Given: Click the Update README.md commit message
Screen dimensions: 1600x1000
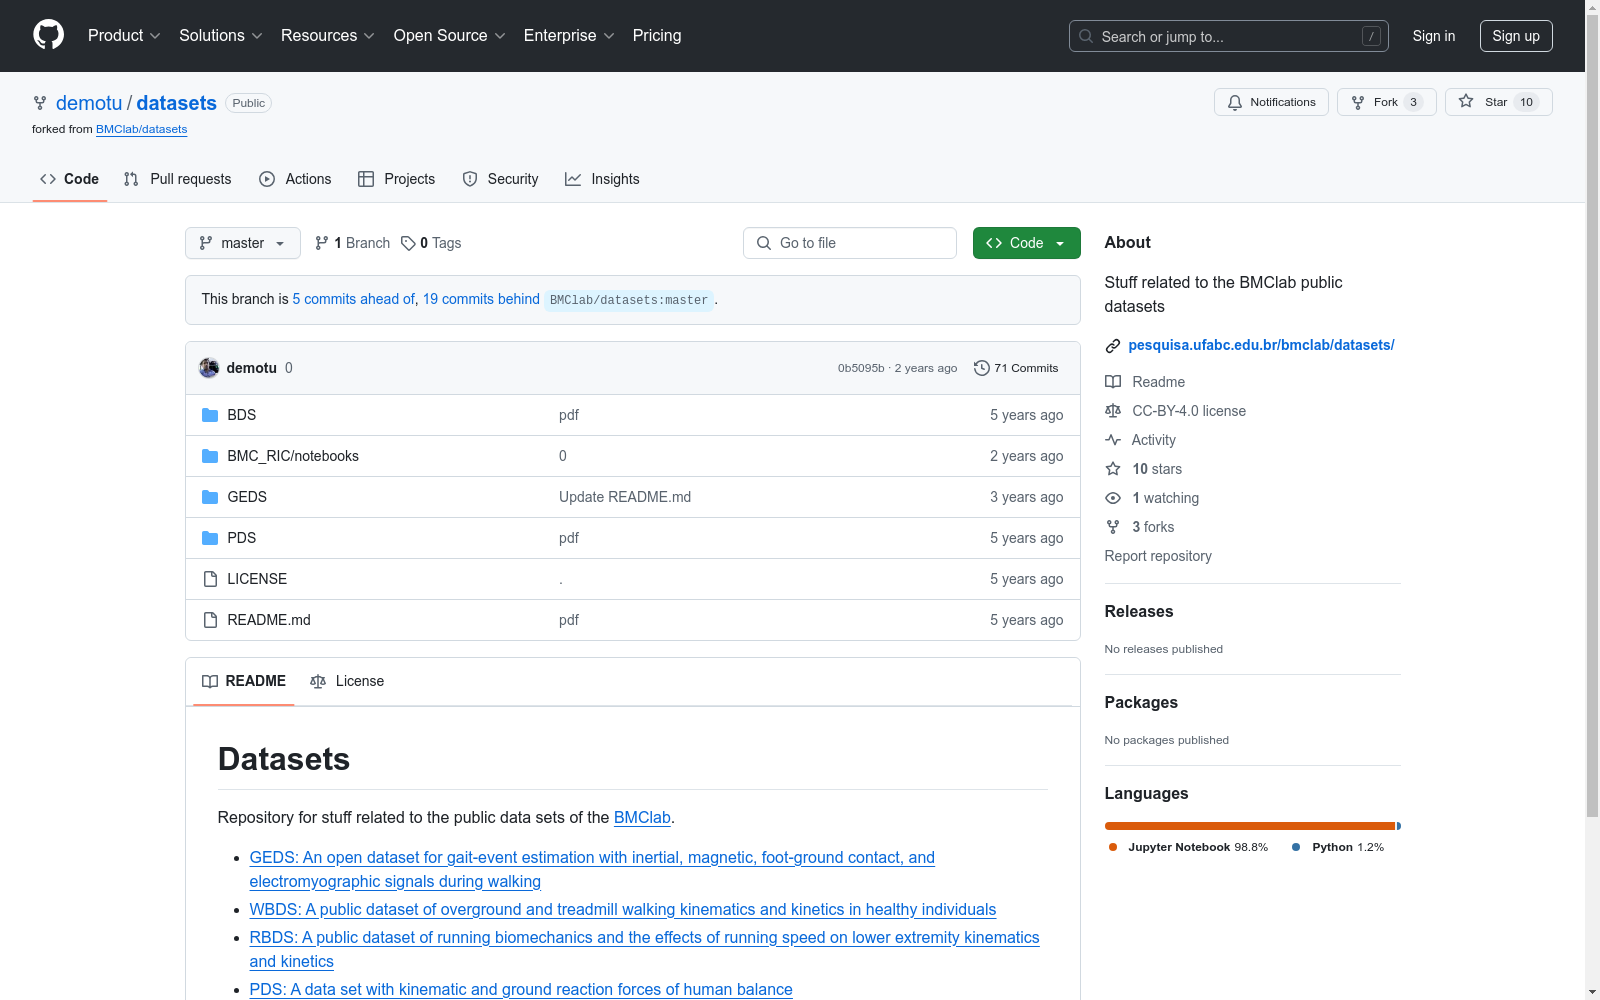Looking at the screenshot, I should 625,497.
